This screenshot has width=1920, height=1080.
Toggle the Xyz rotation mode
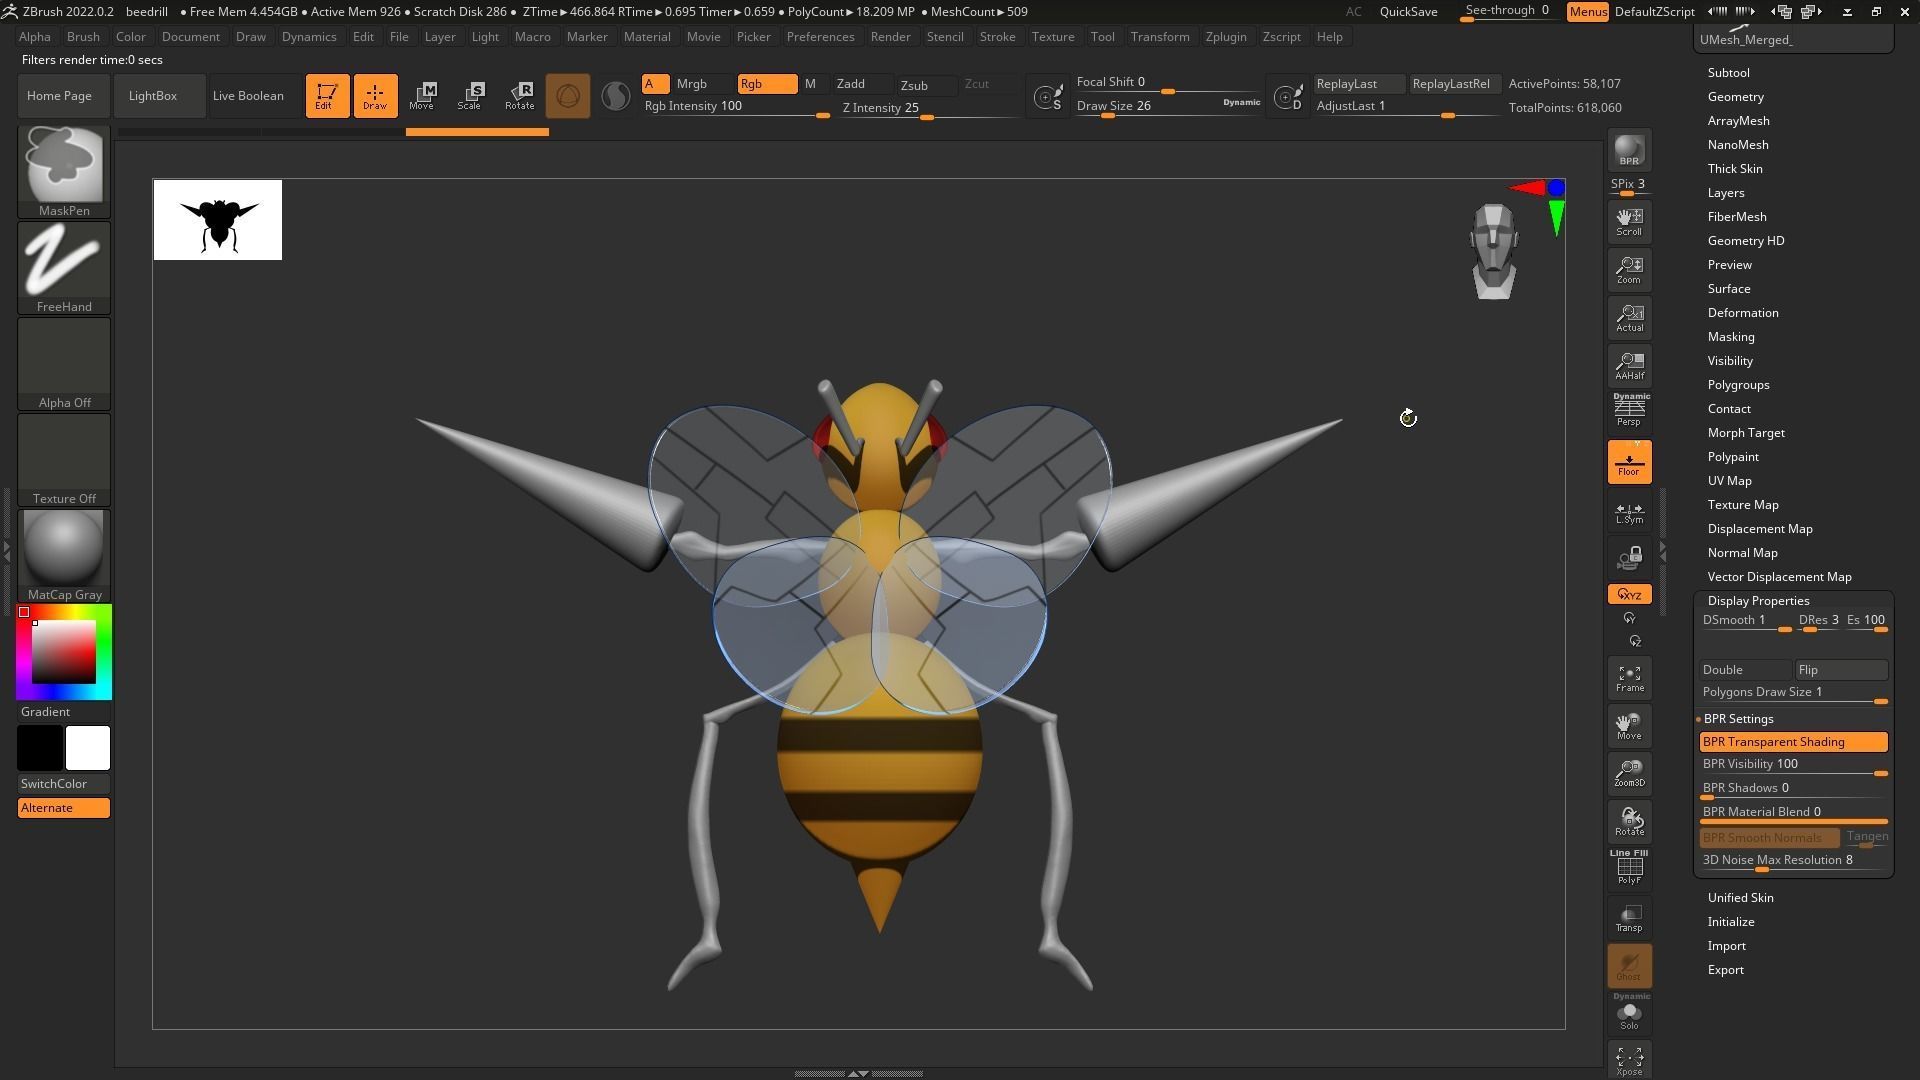(1629, 594)
